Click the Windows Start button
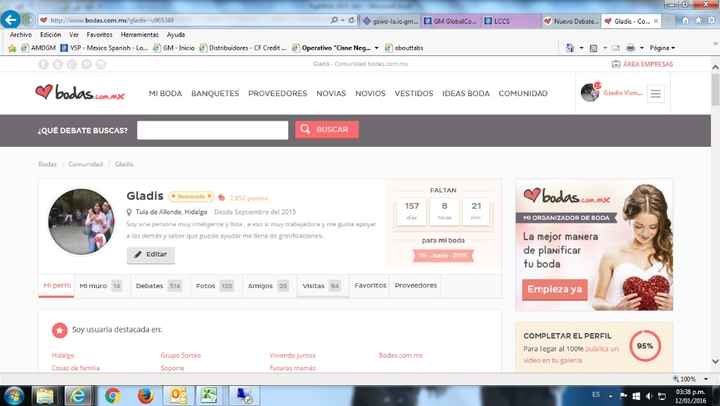 tap(16, 394)
